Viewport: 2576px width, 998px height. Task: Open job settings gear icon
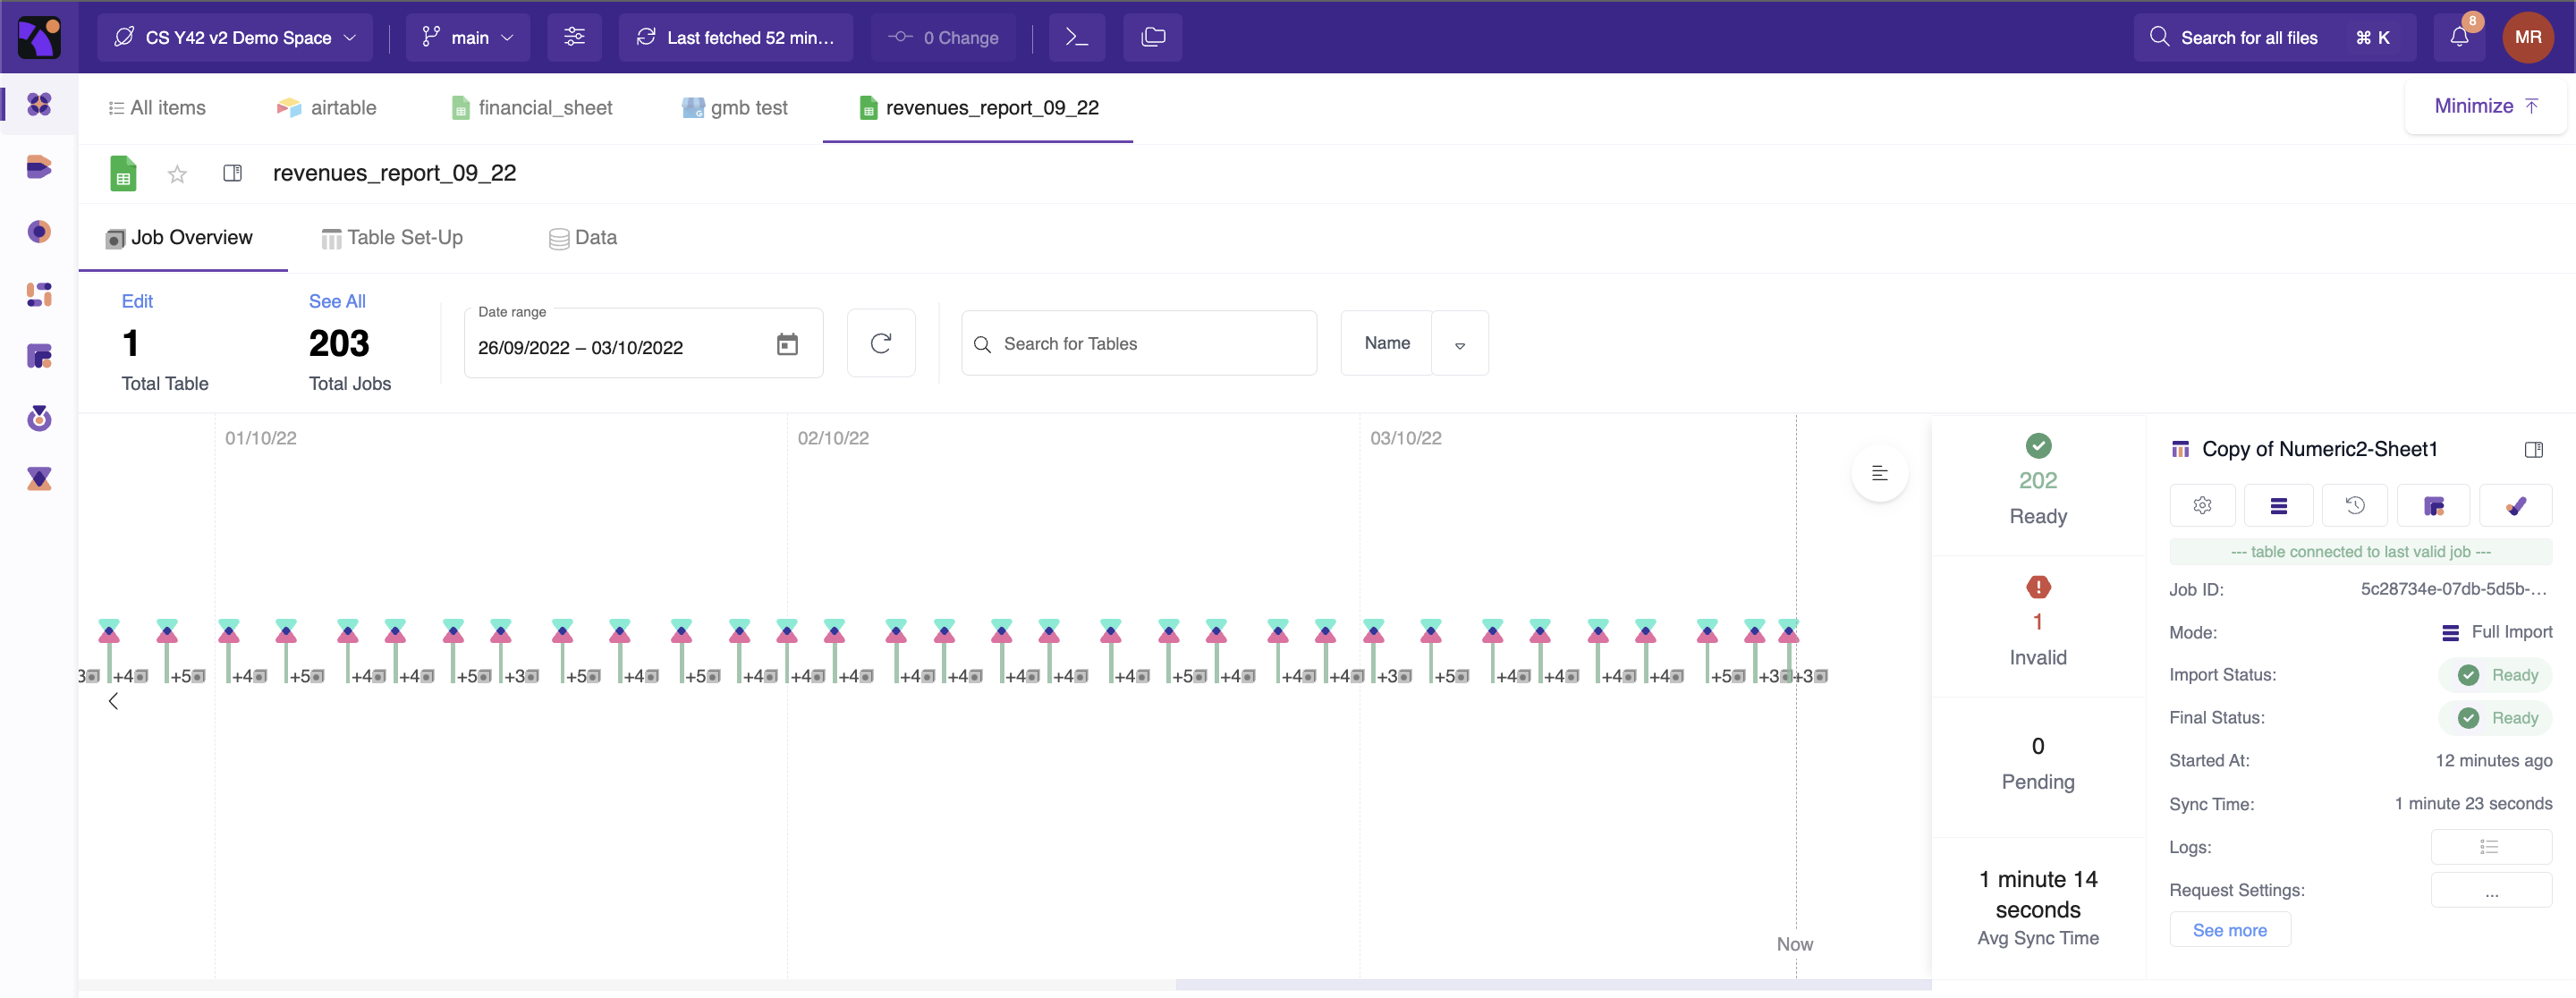coord(2202,505)
